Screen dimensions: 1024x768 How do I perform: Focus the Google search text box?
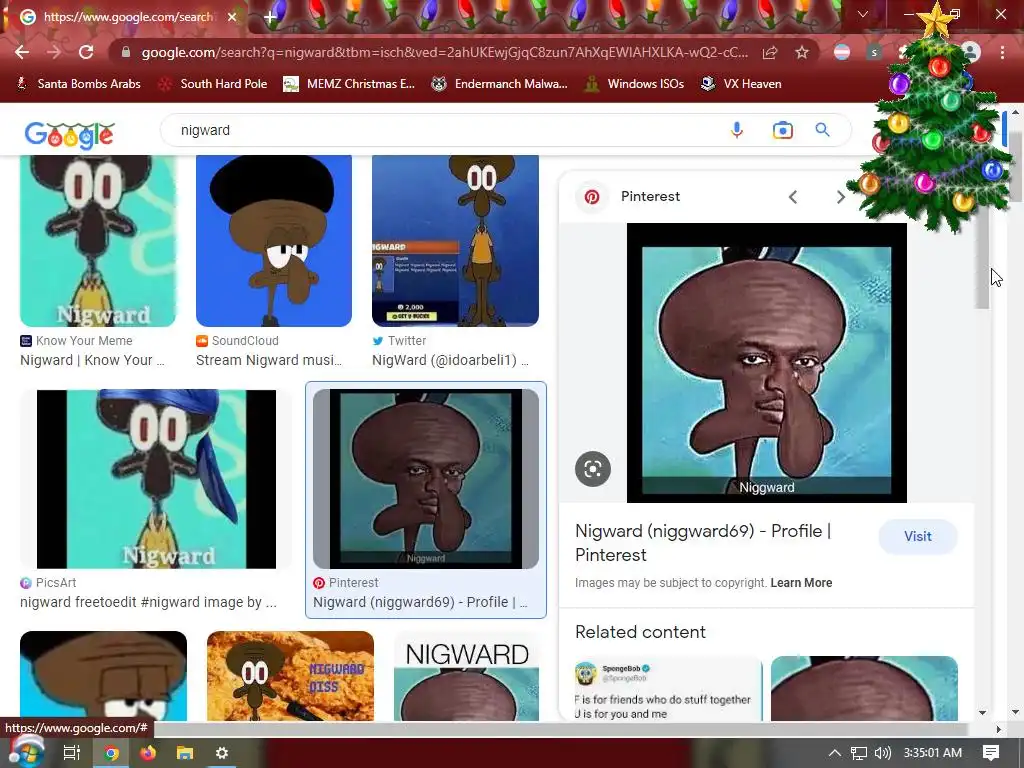tap(444, 130)
